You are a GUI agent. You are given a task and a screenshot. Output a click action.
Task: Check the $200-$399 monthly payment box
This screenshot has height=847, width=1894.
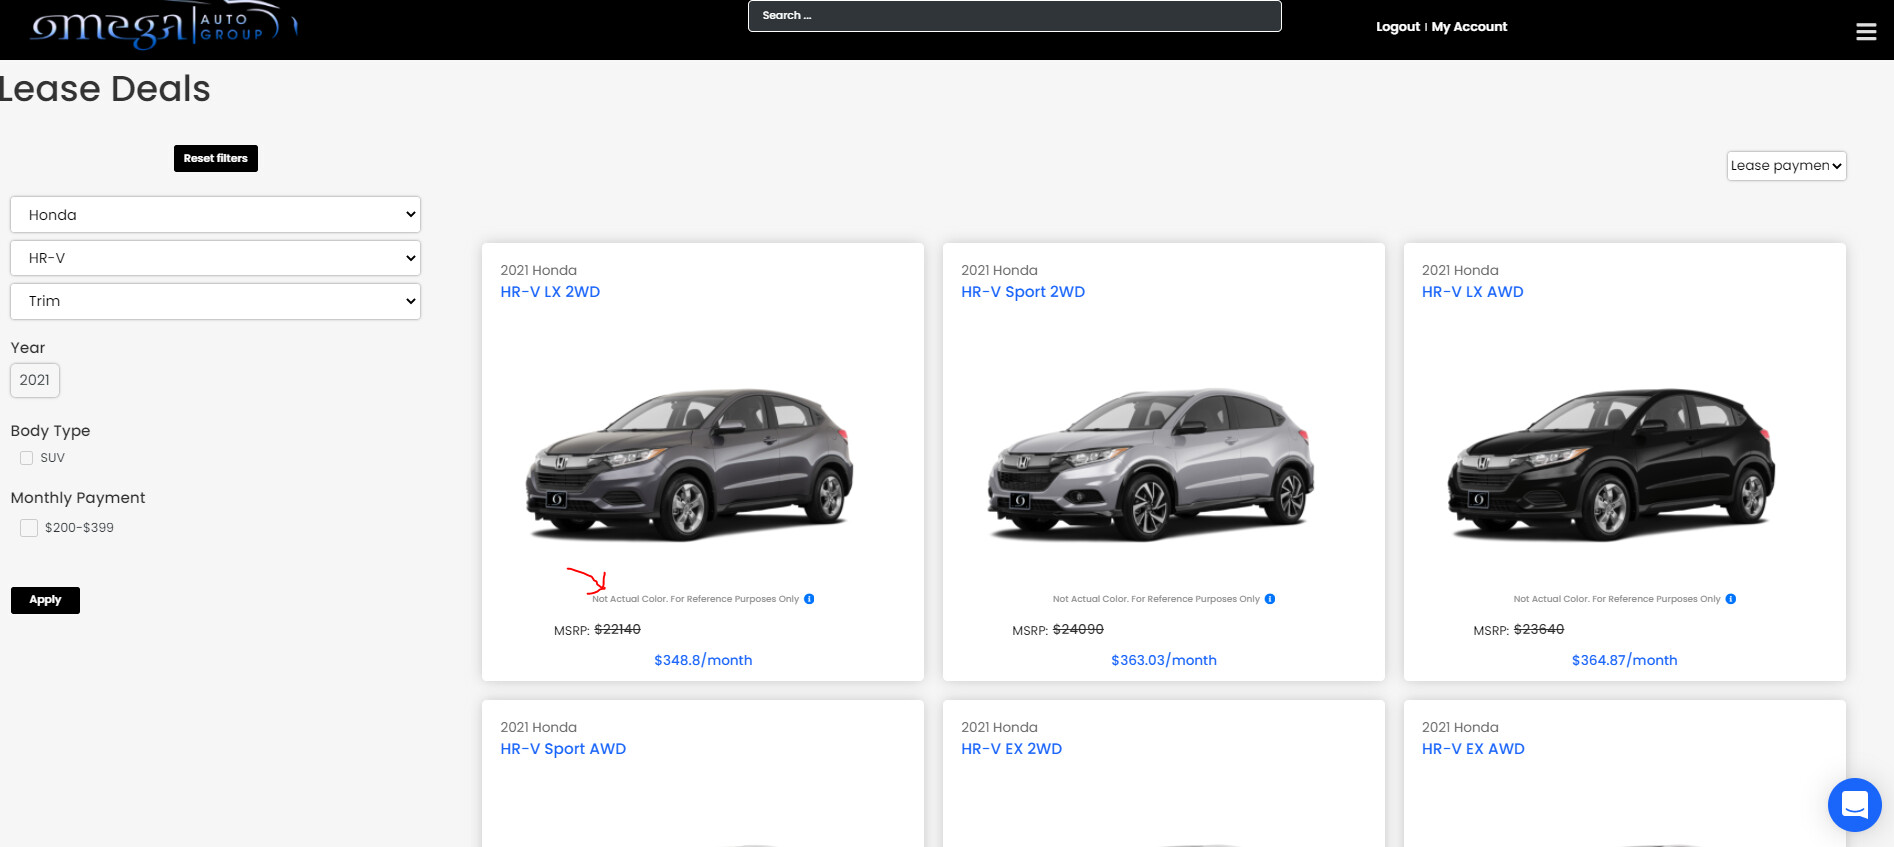click(29, 528)
